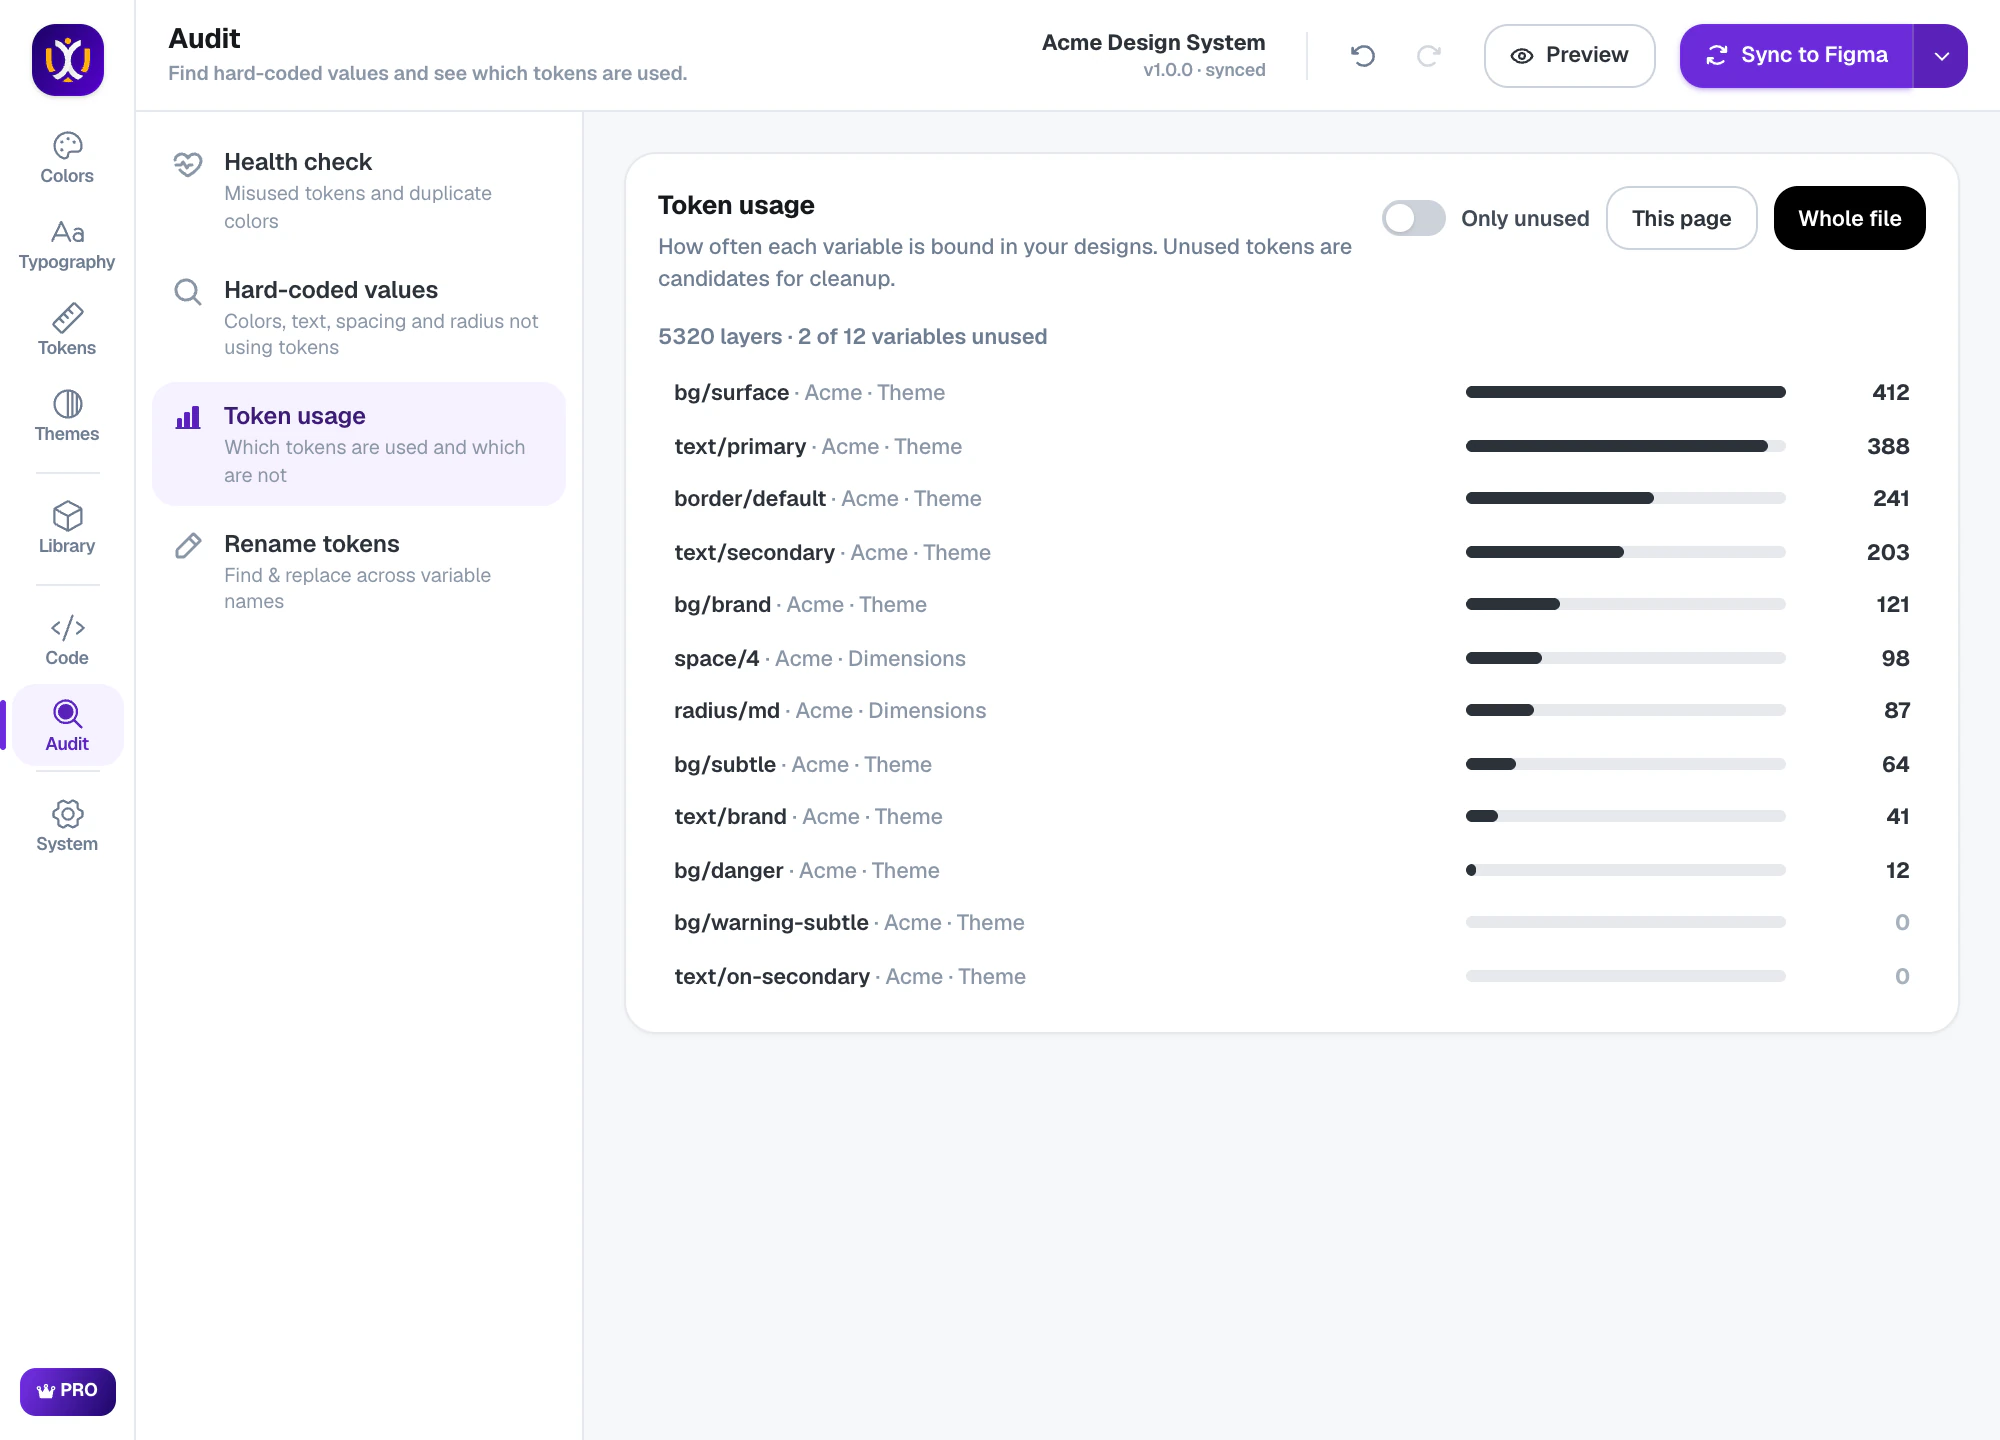Click the undo arrow icon
Viewport: 2000px width, 1440px height.
coord(1363,56)
